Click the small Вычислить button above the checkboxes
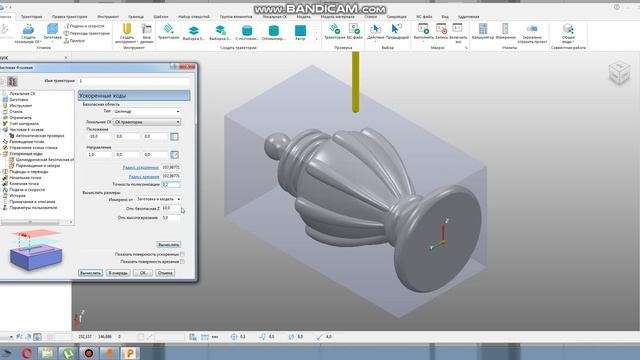This screenshot has height=360, width=640. [x=169, y=244]
